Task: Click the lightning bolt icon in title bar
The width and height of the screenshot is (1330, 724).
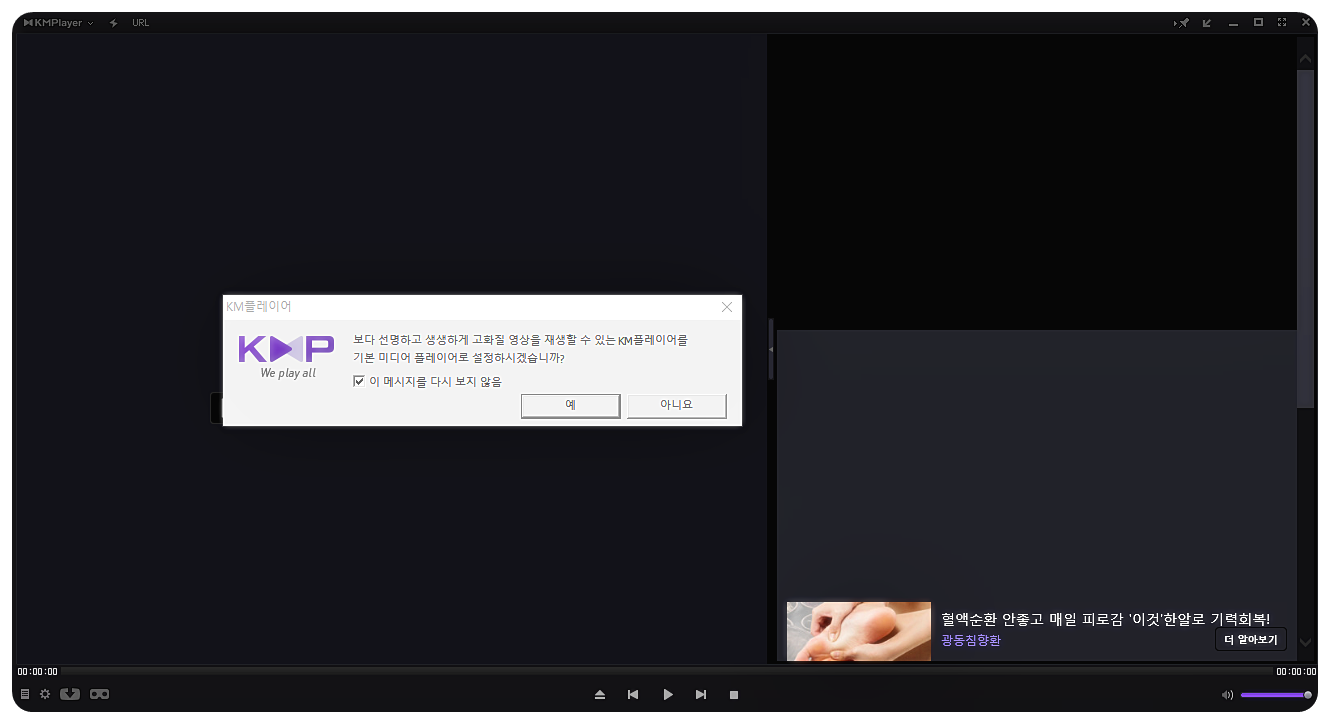Action: [115, 22]
